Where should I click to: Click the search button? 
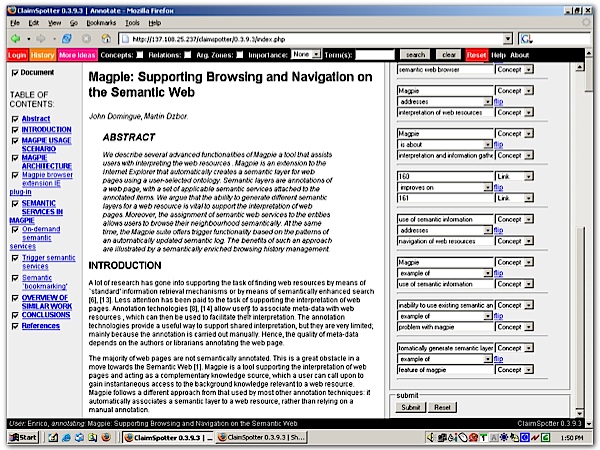[x=416, y=55]
